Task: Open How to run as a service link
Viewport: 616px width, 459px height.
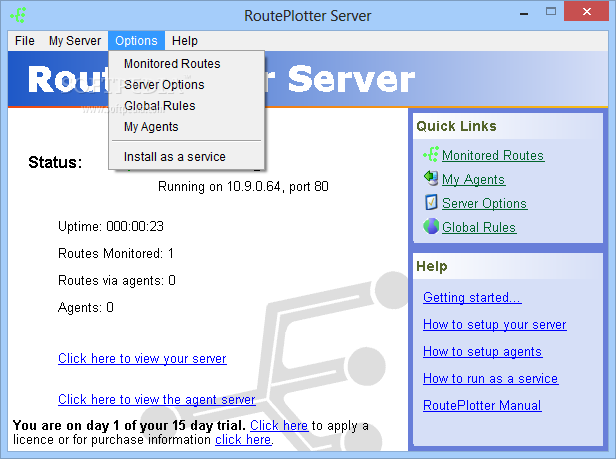Action: coord(491,378)
